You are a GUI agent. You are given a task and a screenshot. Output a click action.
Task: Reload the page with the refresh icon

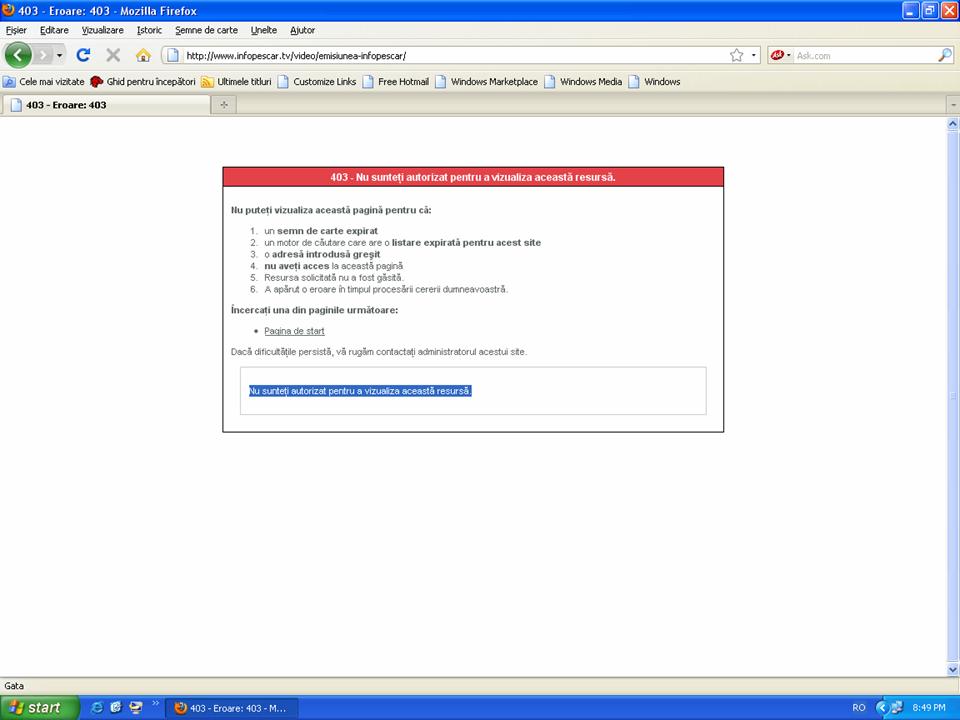pos(84,55)
